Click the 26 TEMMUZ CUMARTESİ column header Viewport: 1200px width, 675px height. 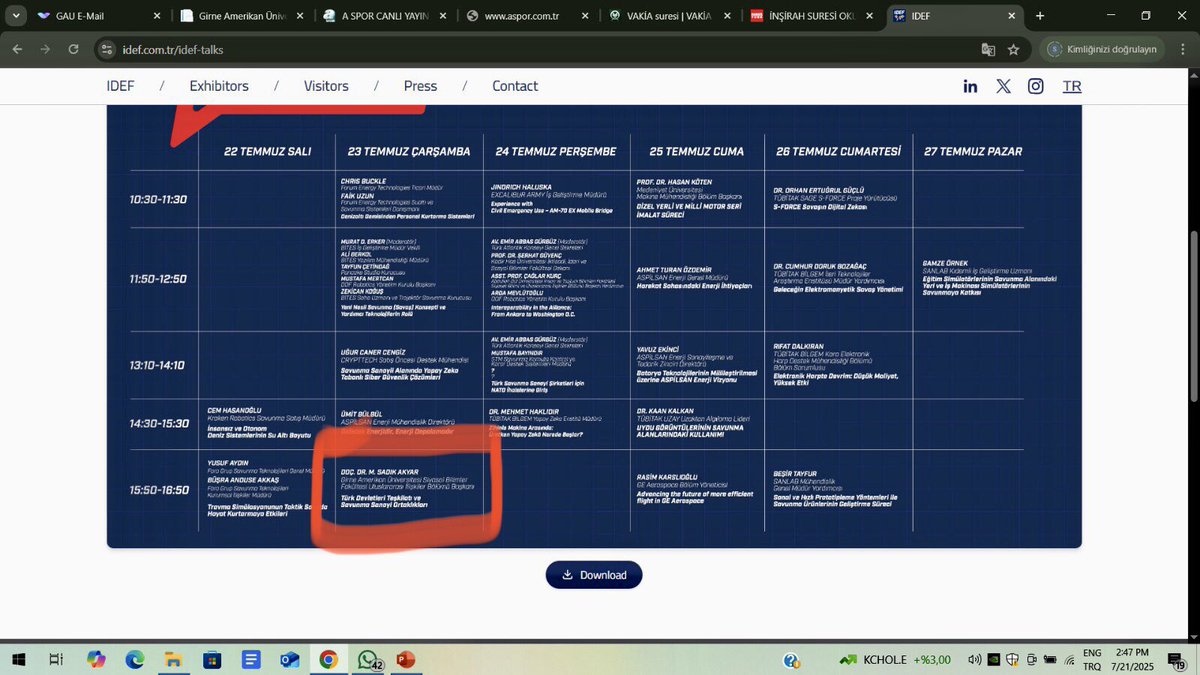pyautogui.click(x=838, y=152)
